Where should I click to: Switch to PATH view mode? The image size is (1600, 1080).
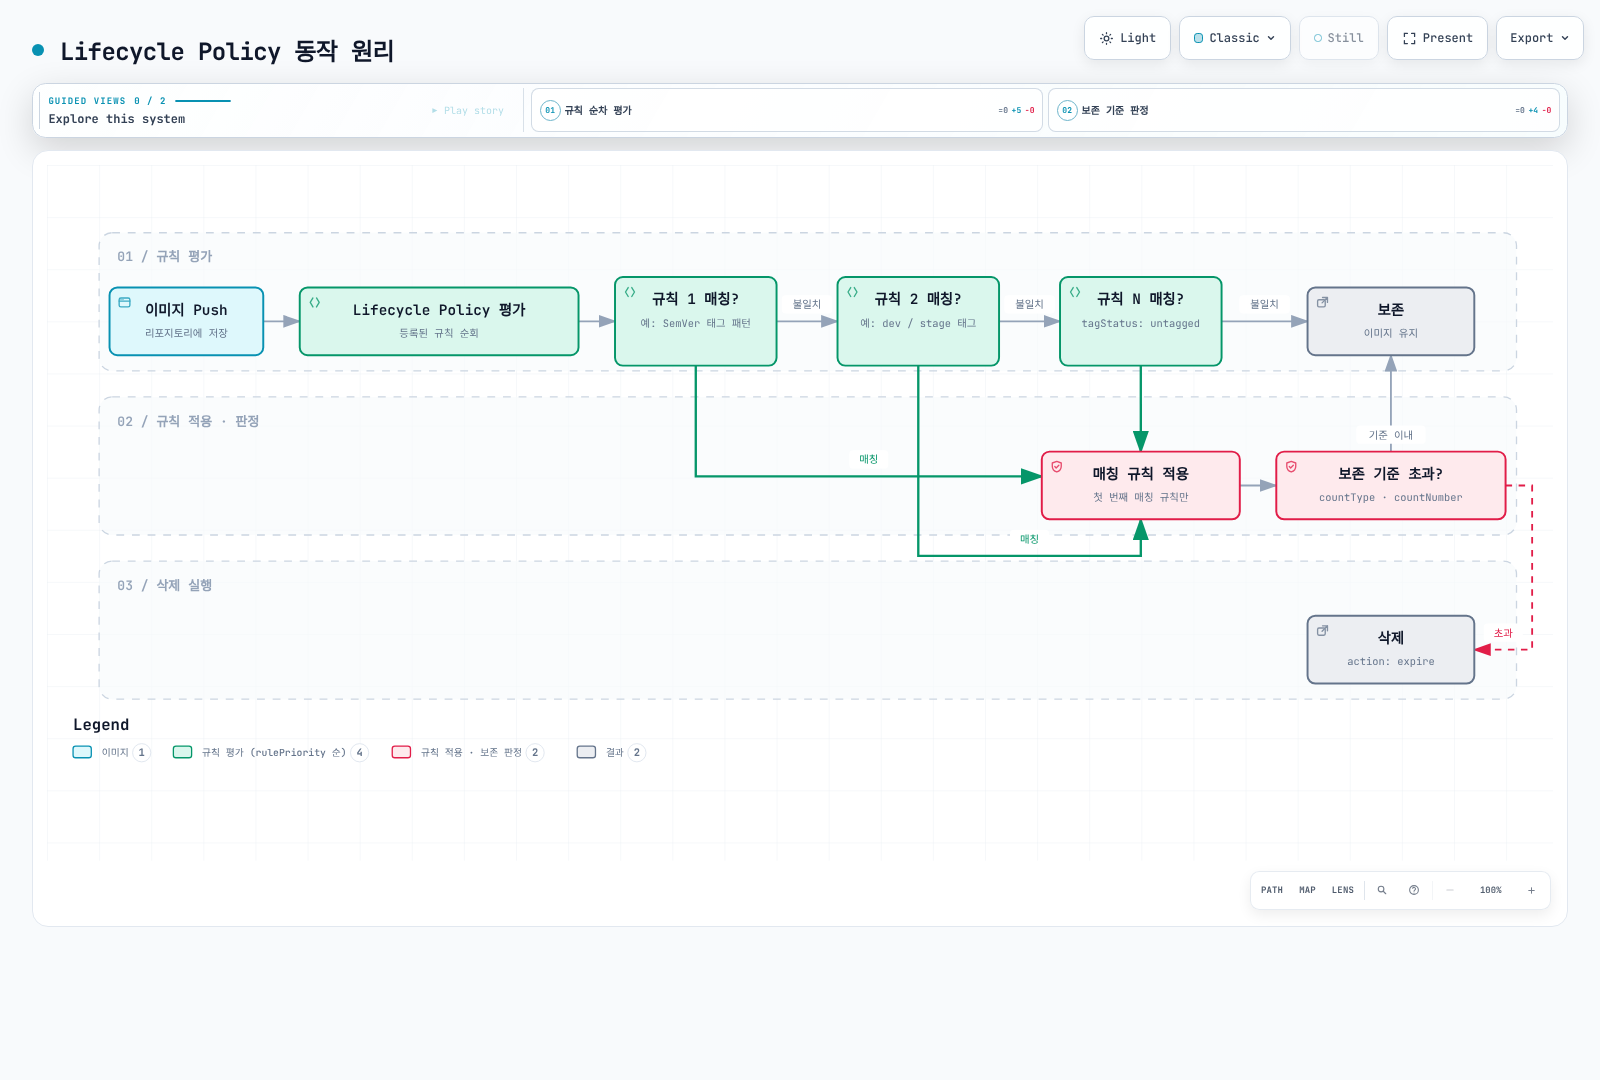pyautogui.click(x=1271, y=890)
